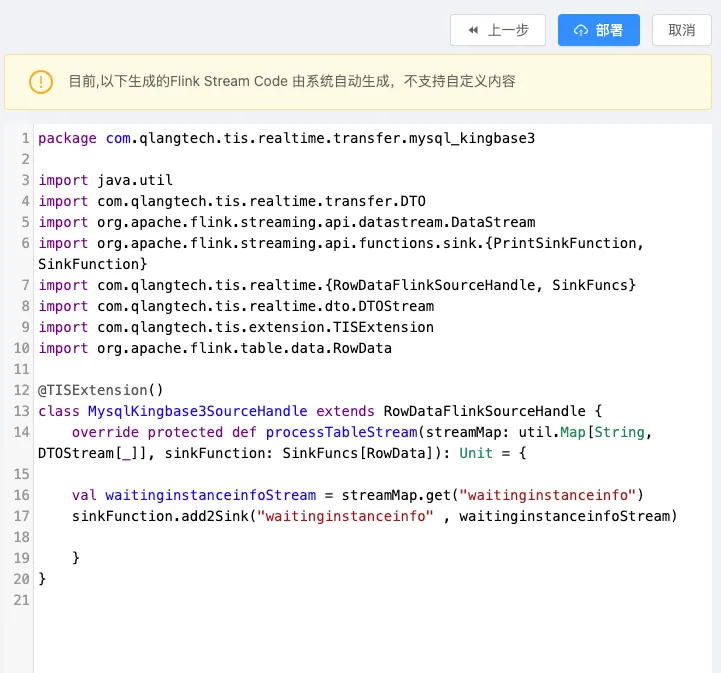The width and height of the screenshot is (721, 673).
Task: Click line number 21 in the gutter
Action: [22, 600]
